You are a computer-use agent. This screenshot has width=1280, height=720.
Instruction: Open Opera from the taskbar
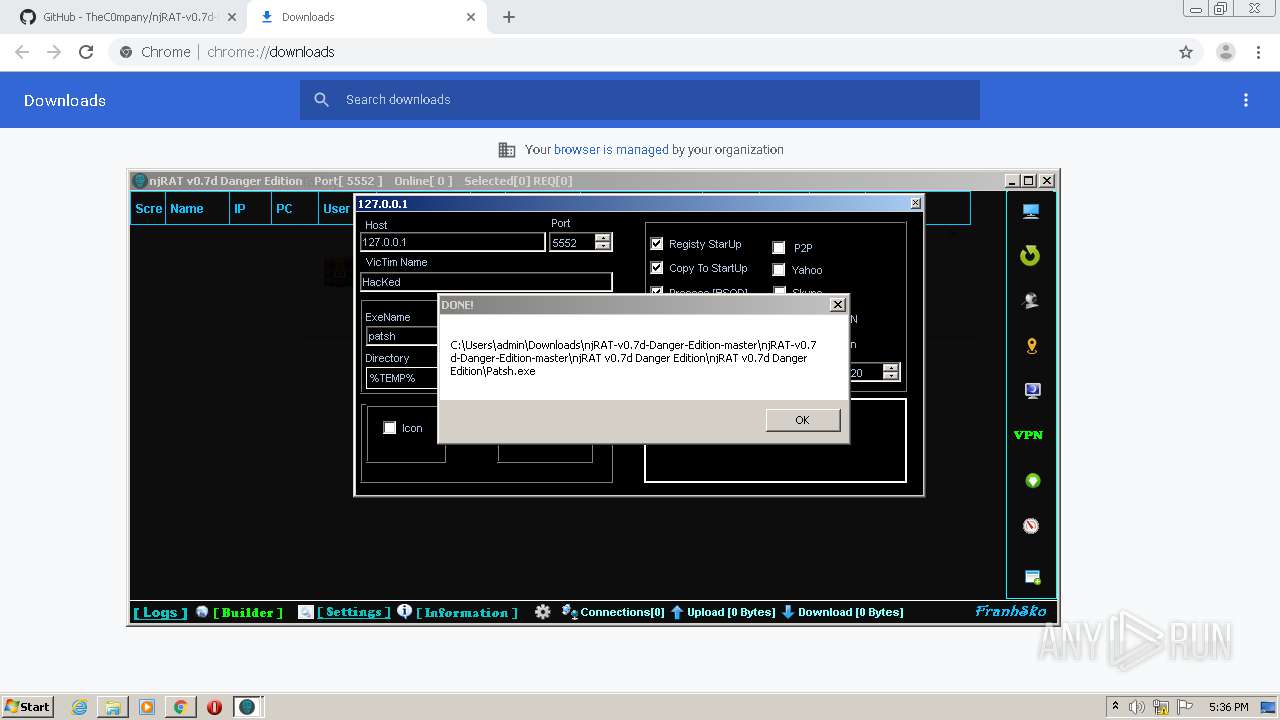pyautogui.click(x=214, y=707)
